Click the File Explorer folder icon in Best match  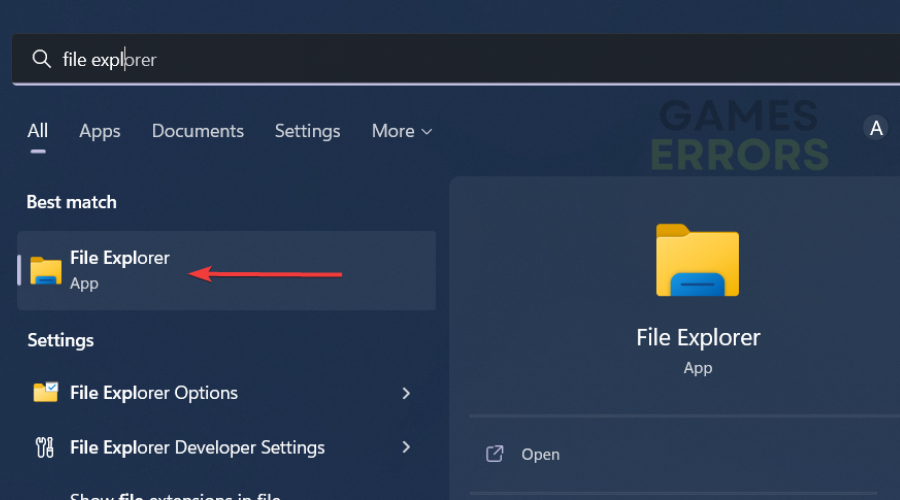click(46, 270)
